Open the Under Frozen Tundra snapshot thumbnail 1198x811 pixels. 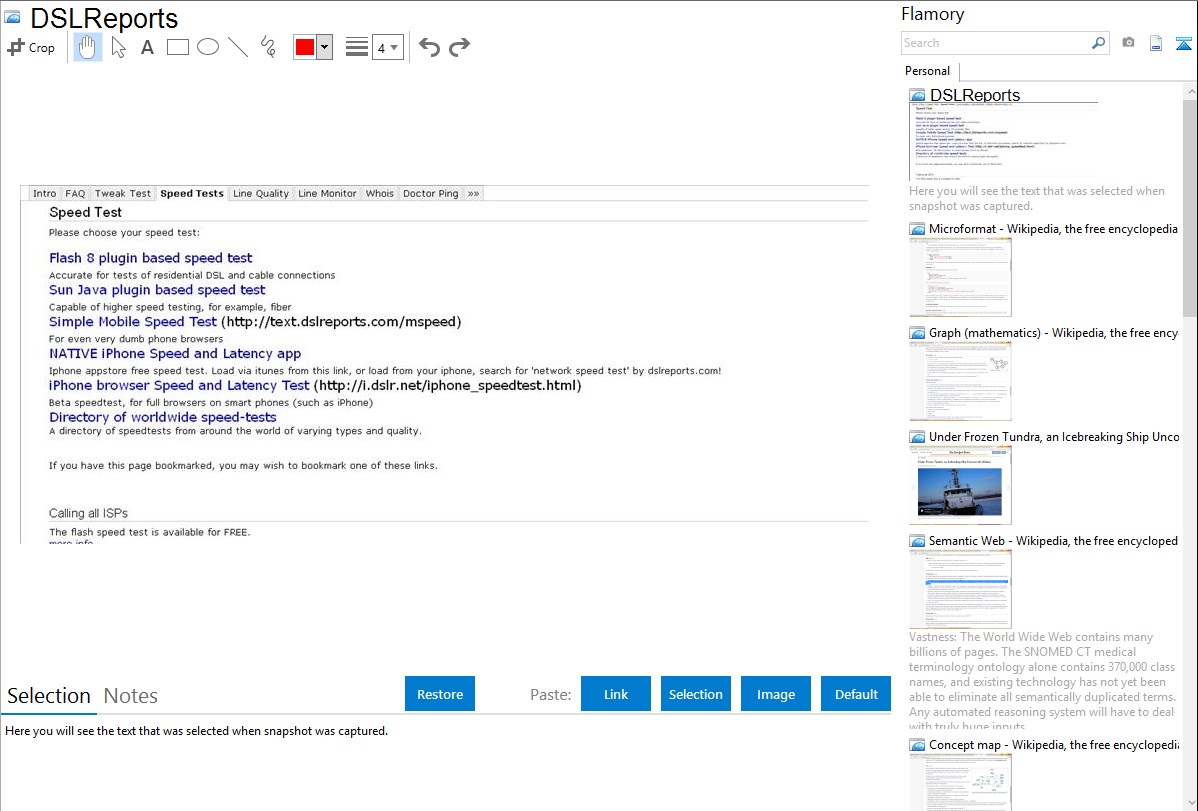(x=960, y=485)
